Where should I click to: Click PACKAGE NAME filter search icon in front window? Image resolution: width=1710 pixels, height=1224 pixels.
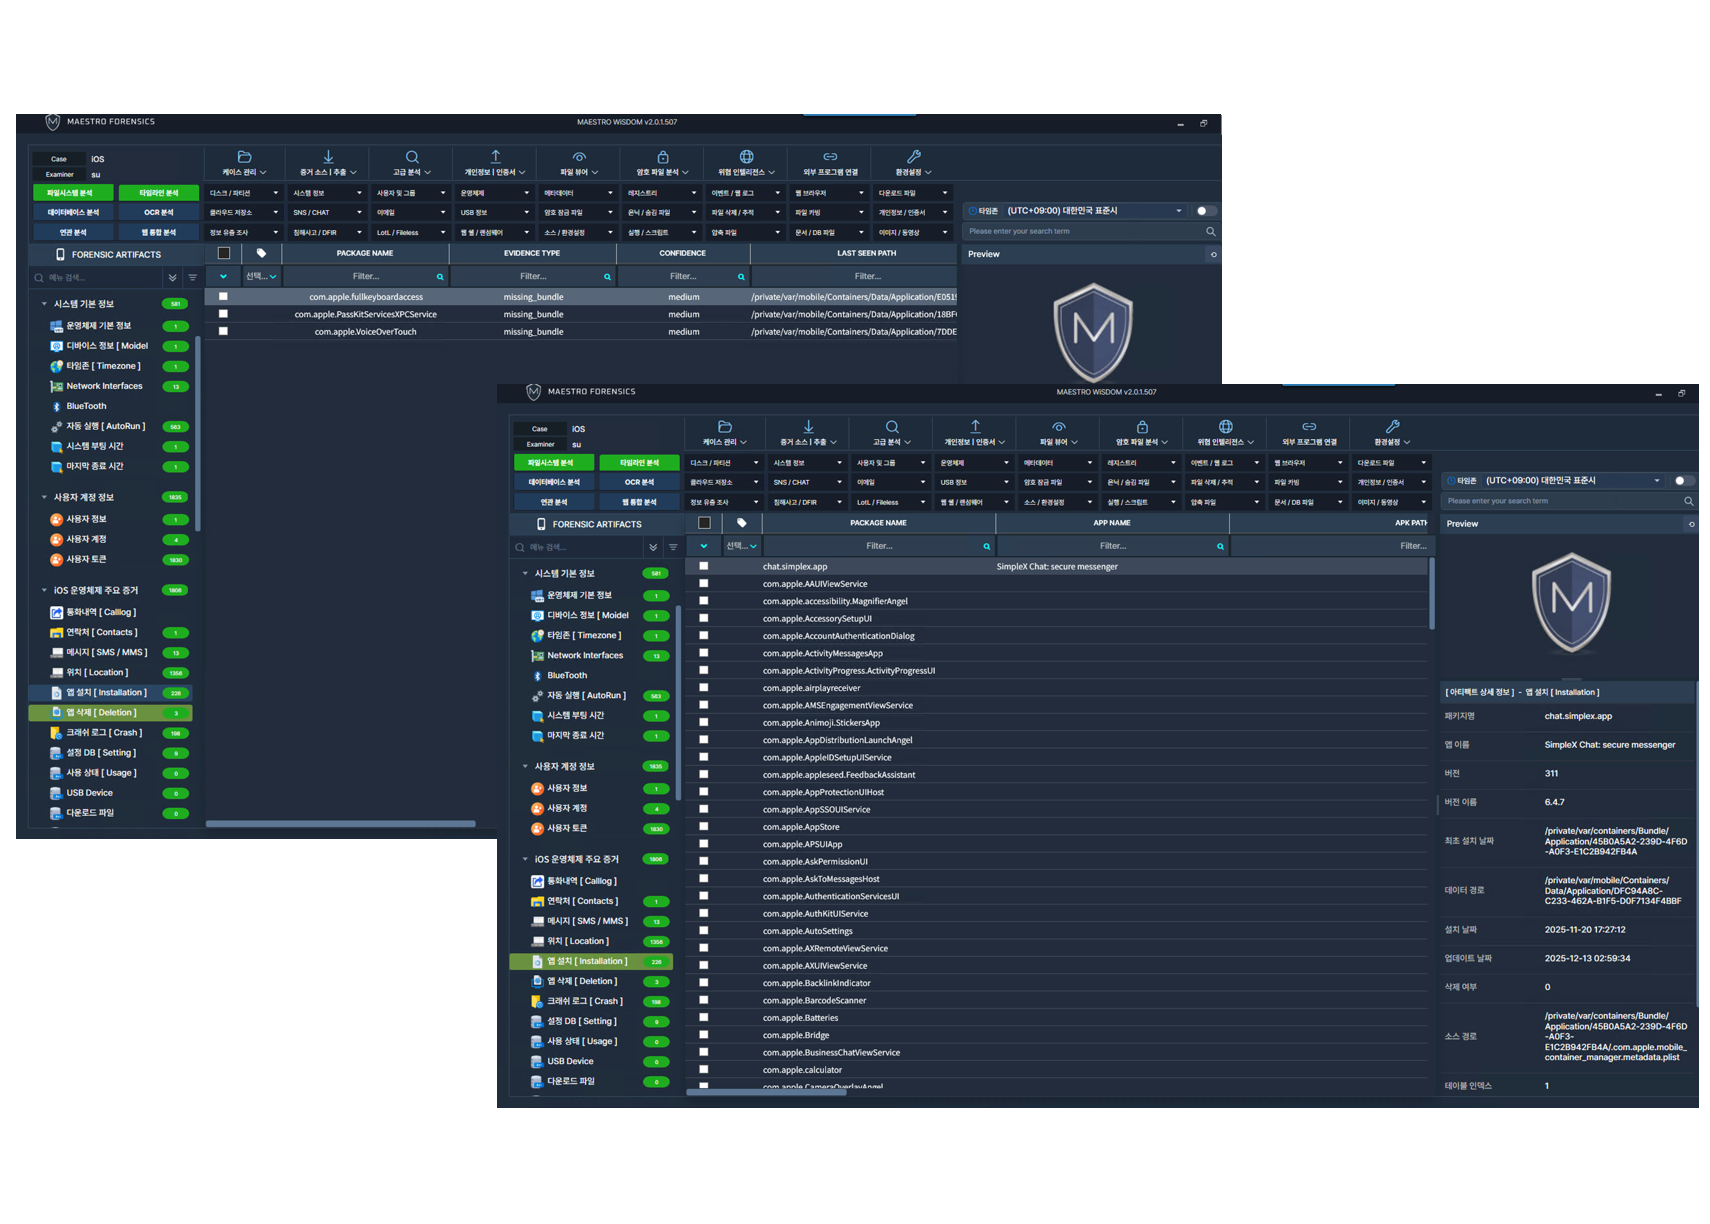pyautogui.click(x=986, y=546)
